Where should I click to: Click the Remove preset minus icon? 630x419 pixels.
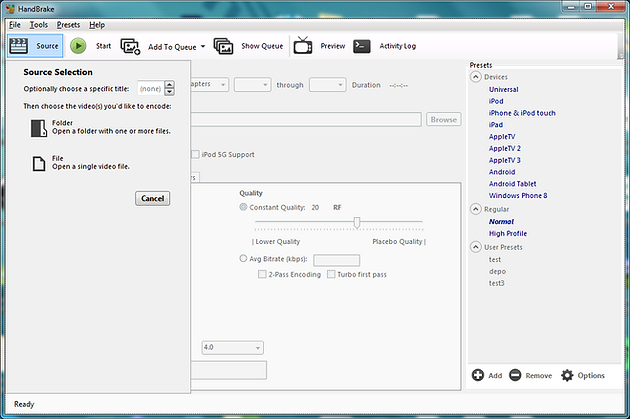coord(515,375)
